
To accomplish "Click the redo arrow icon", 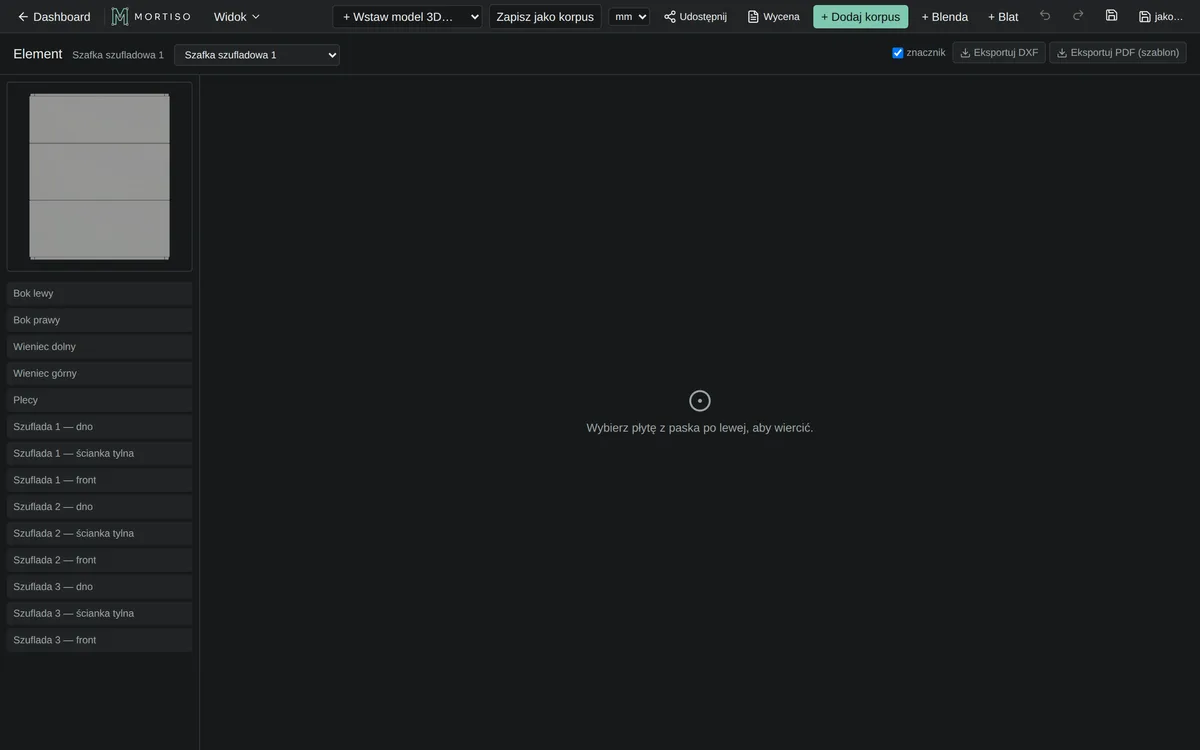I will point(1078,16).
